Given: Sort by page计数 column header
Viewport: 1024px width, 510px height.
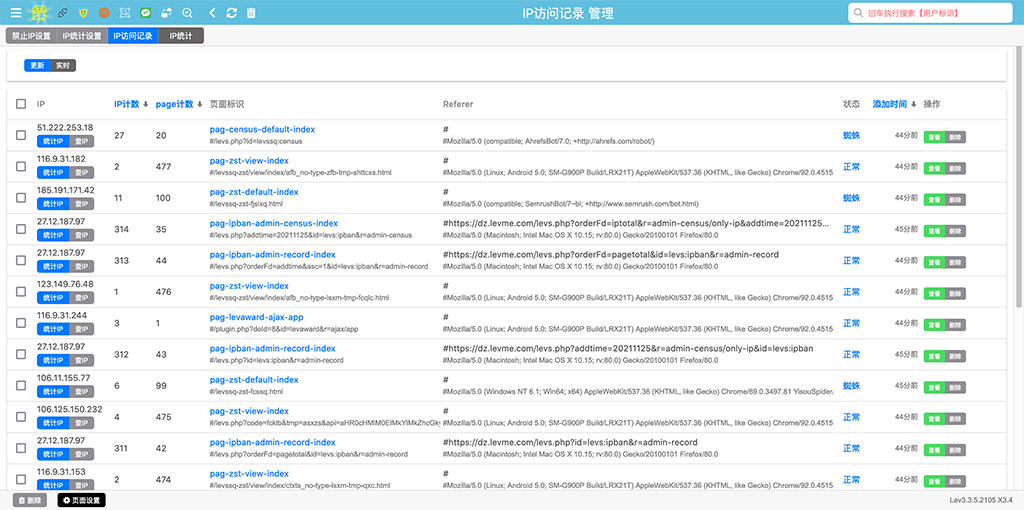Looking at the screenshot, I should point(174,104).
